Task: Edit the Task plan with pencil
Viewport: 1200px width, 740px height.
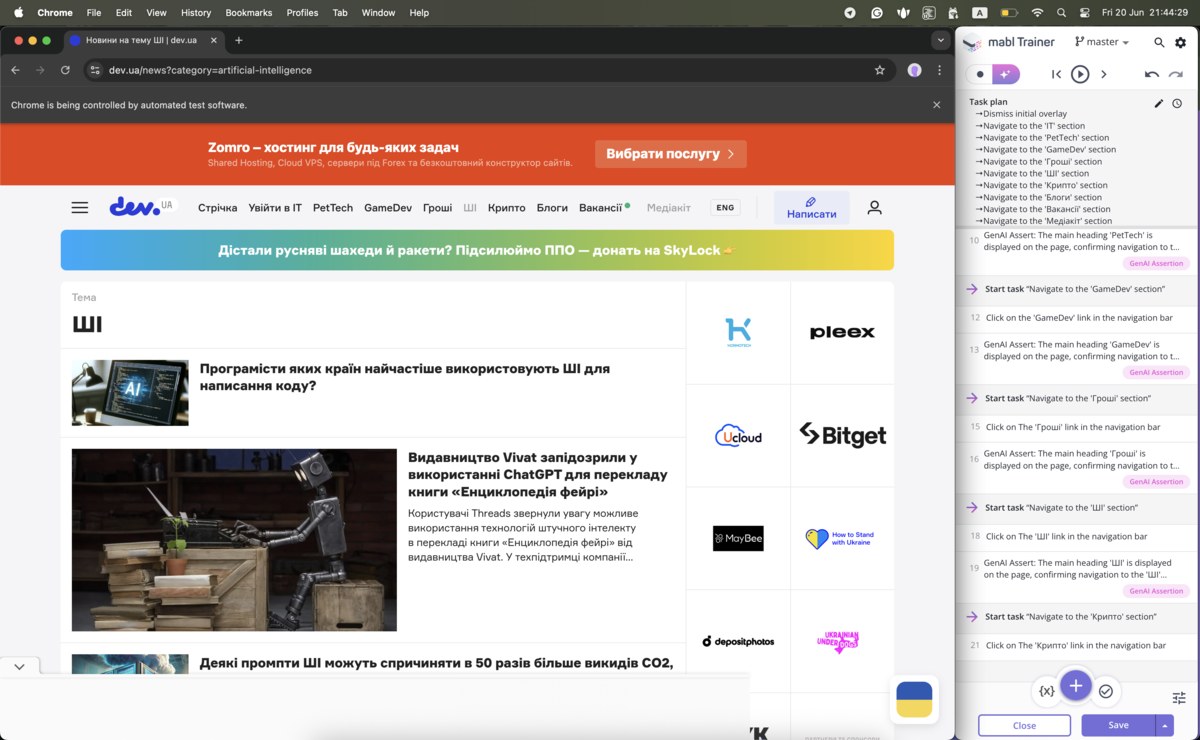Action: 1159,103
